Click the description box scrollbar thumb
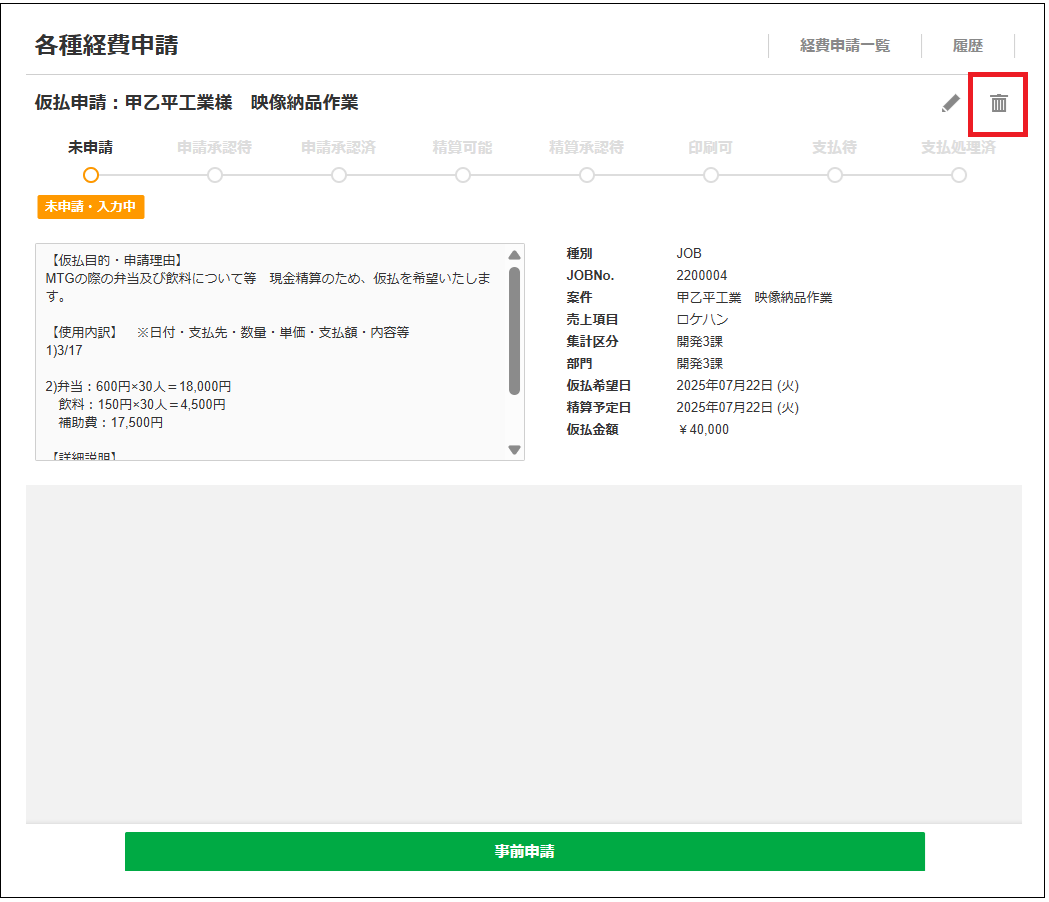1049x902 pixels. point(515,330)
